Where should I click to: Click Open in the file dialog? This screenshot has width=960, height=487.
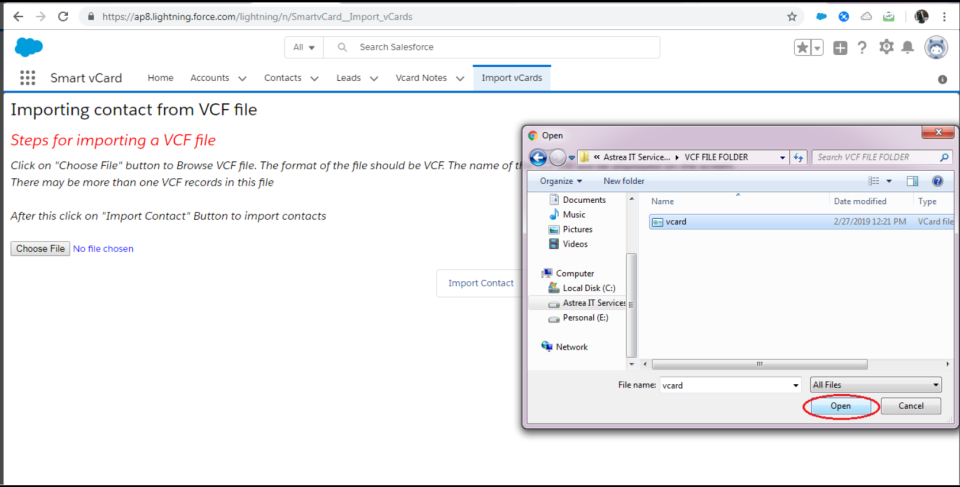pos(841,406)
